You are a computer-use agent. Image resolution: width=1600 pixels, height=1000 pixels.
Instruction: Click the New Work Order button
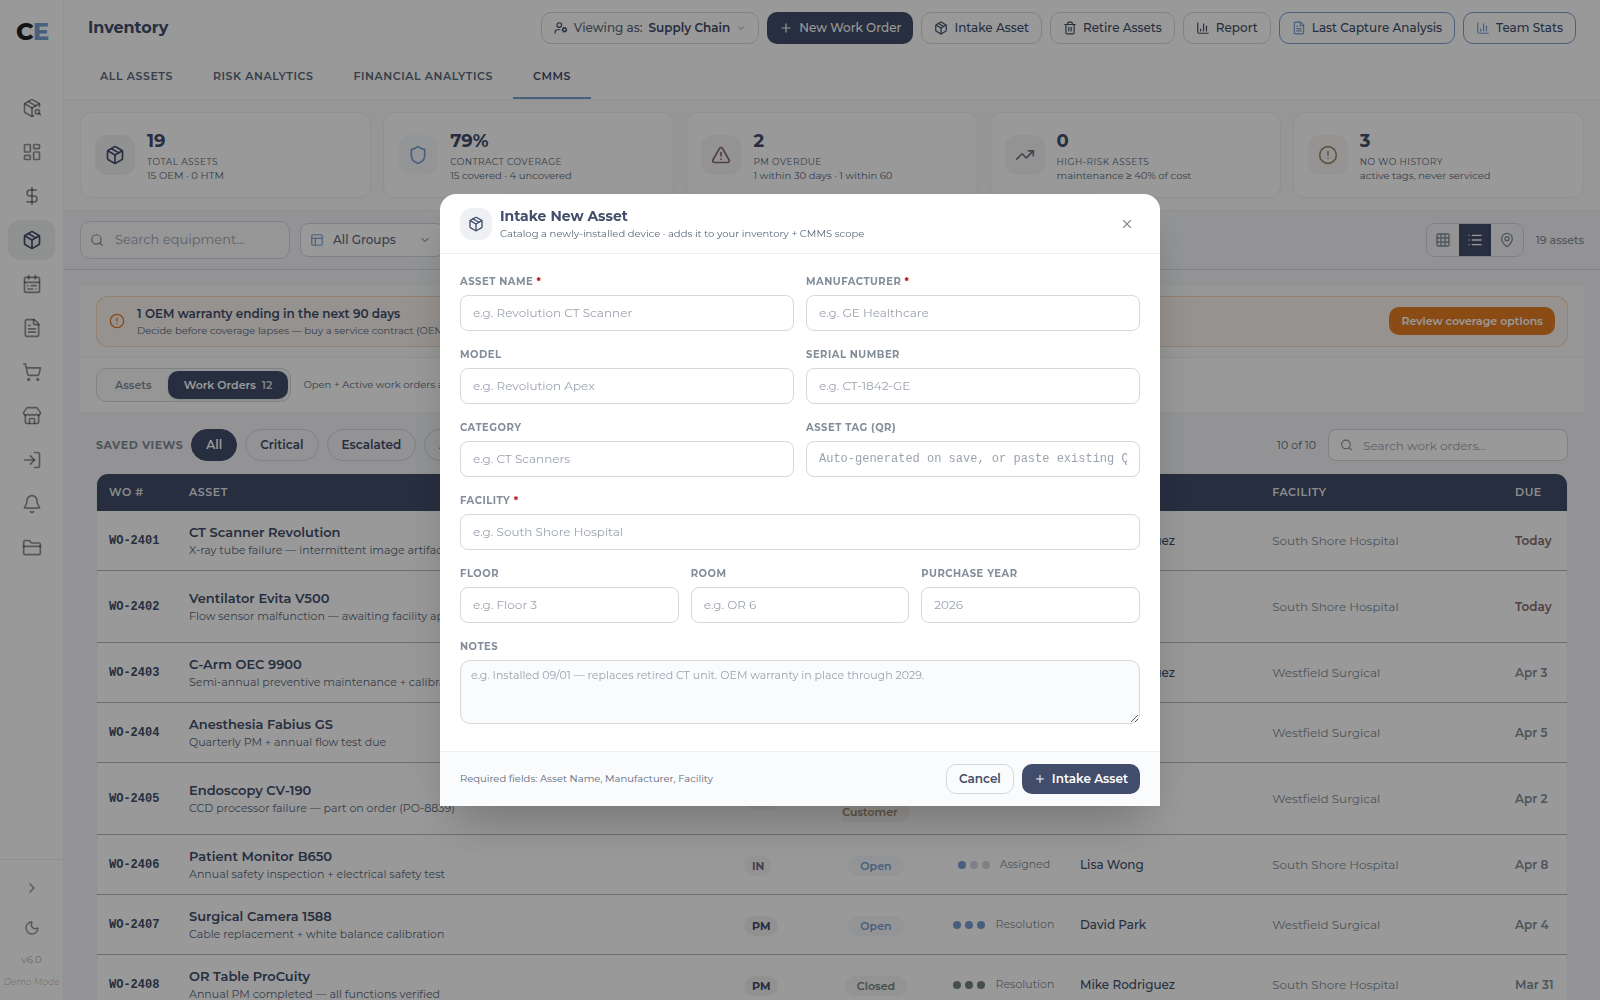[840, 28]
